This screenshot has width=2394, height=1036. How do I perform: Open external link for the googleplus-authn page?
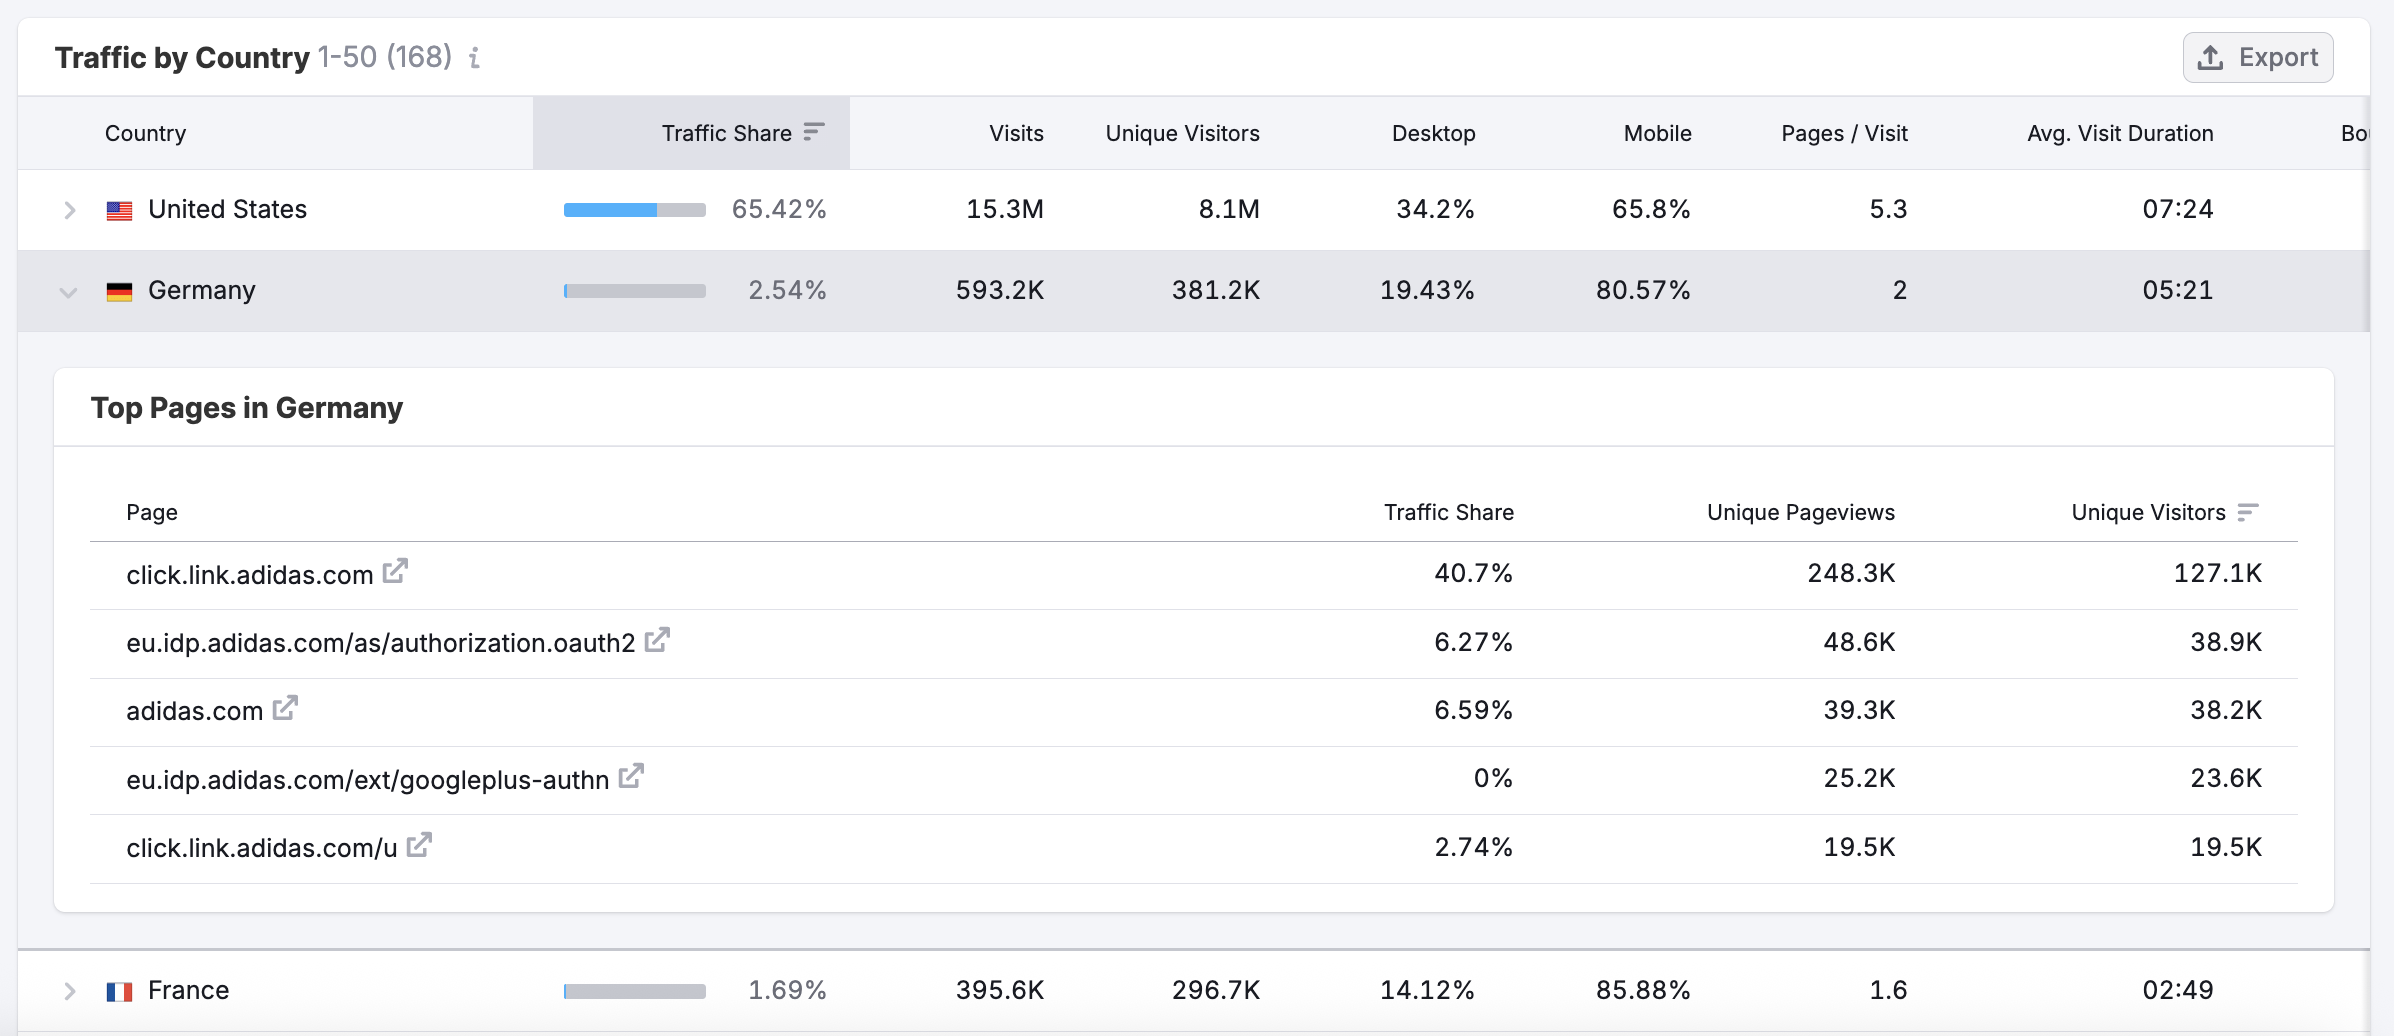(x=631, y=776)
